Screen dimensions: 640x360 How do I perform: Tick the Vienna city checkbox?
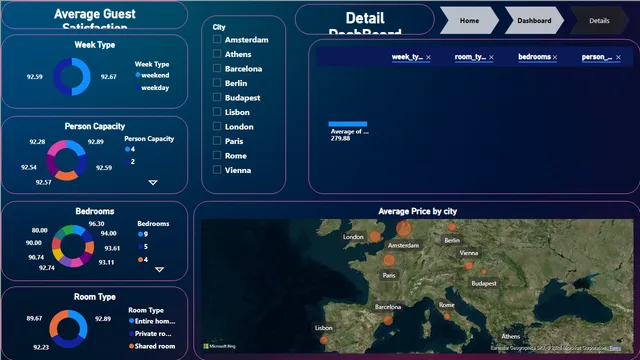coord(217,170)
